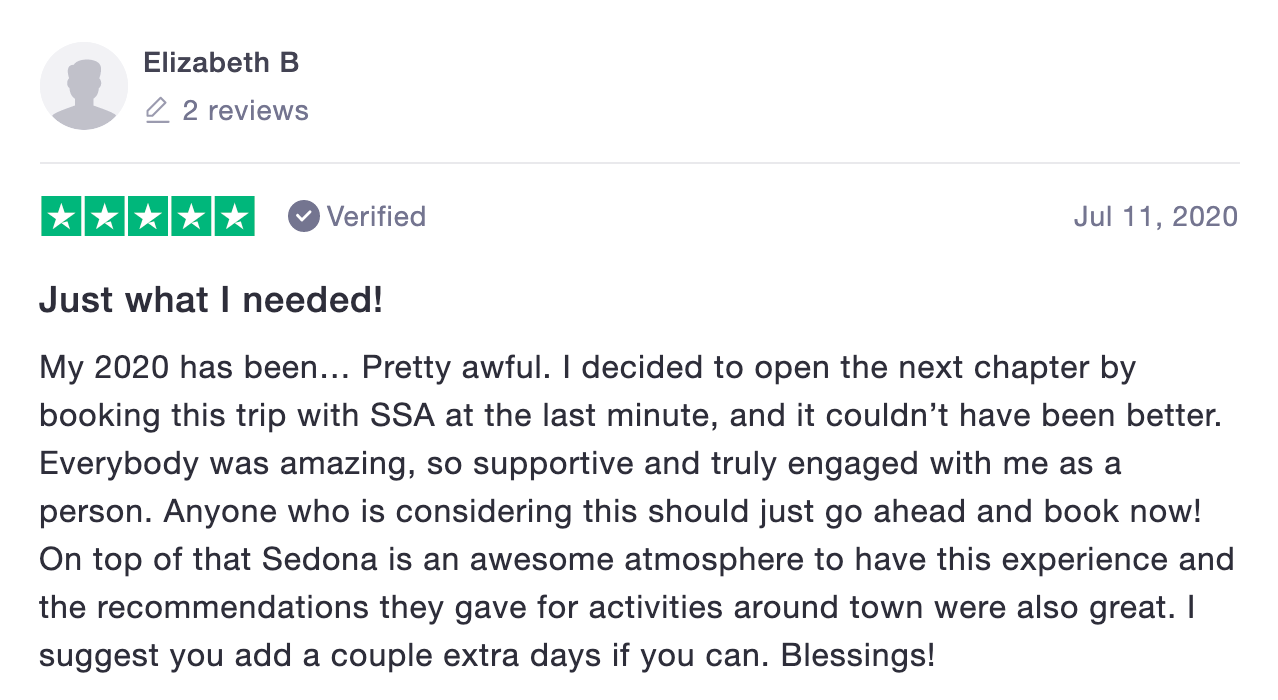Click the divider line below the reviewer info
This screenshot has width=1278, height=700.
639,160
